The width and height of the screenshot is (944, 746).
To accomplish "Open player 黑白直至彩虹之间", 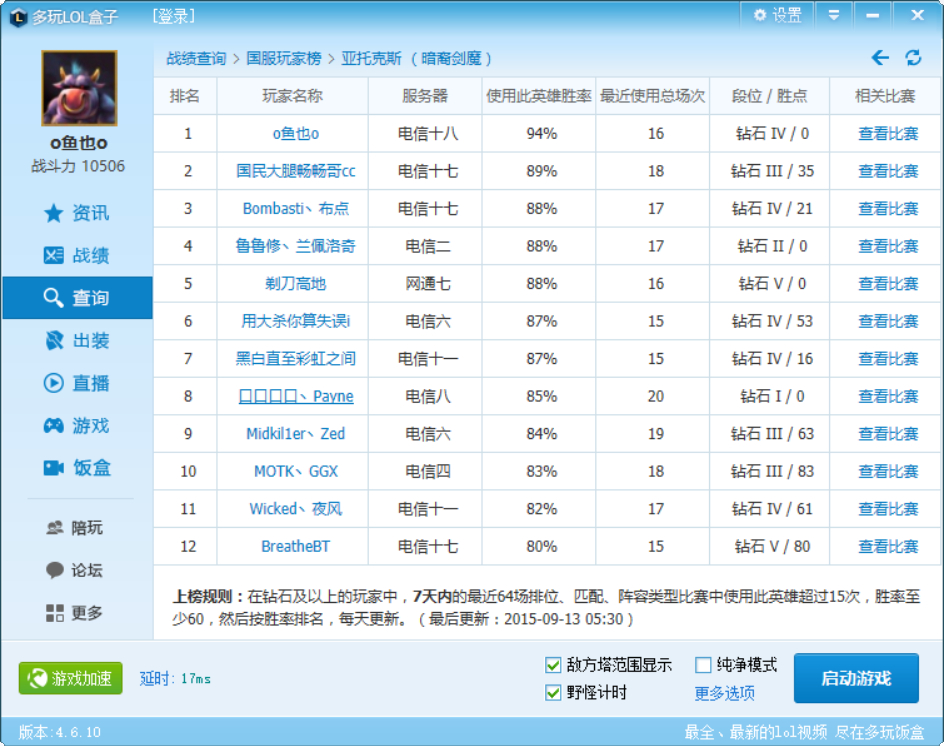I will tap(296, 358).
